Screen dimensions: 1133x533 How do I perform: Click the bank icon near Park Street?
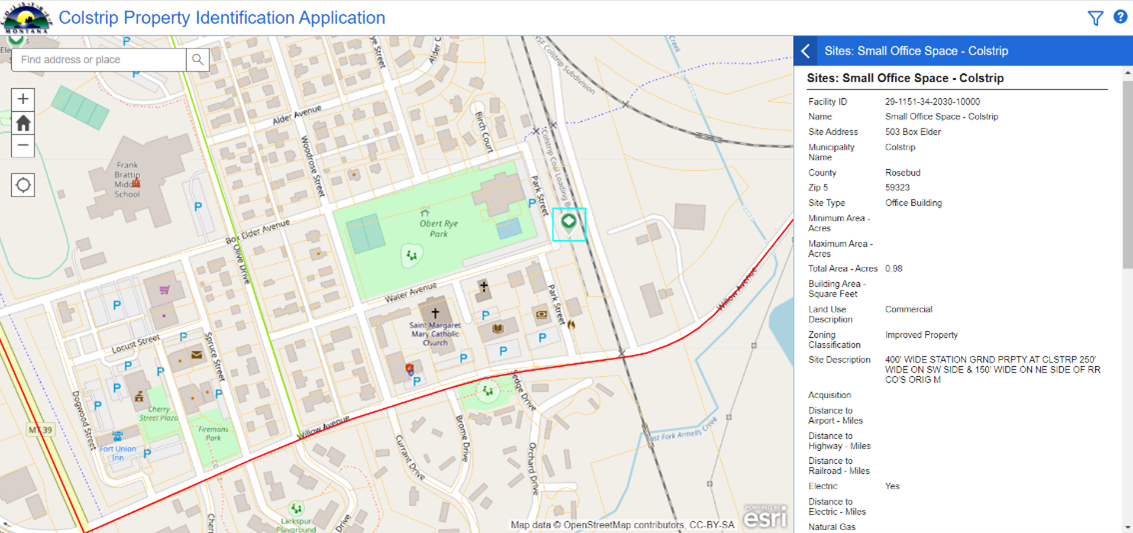click(x=541, y=315)
